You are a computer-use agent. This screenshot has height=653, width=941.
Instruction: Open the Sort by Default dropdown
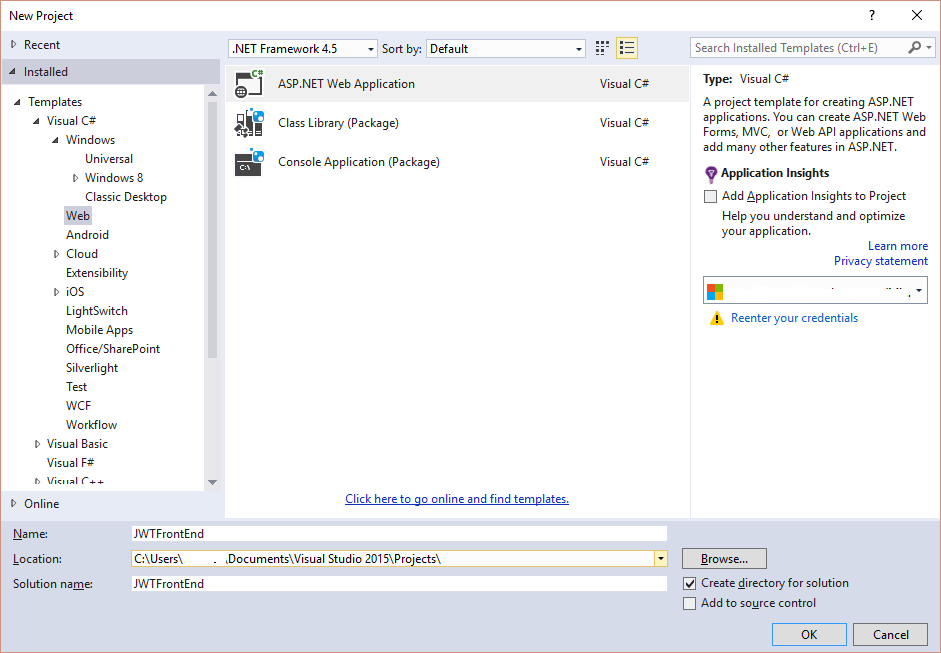pos(578,47)
